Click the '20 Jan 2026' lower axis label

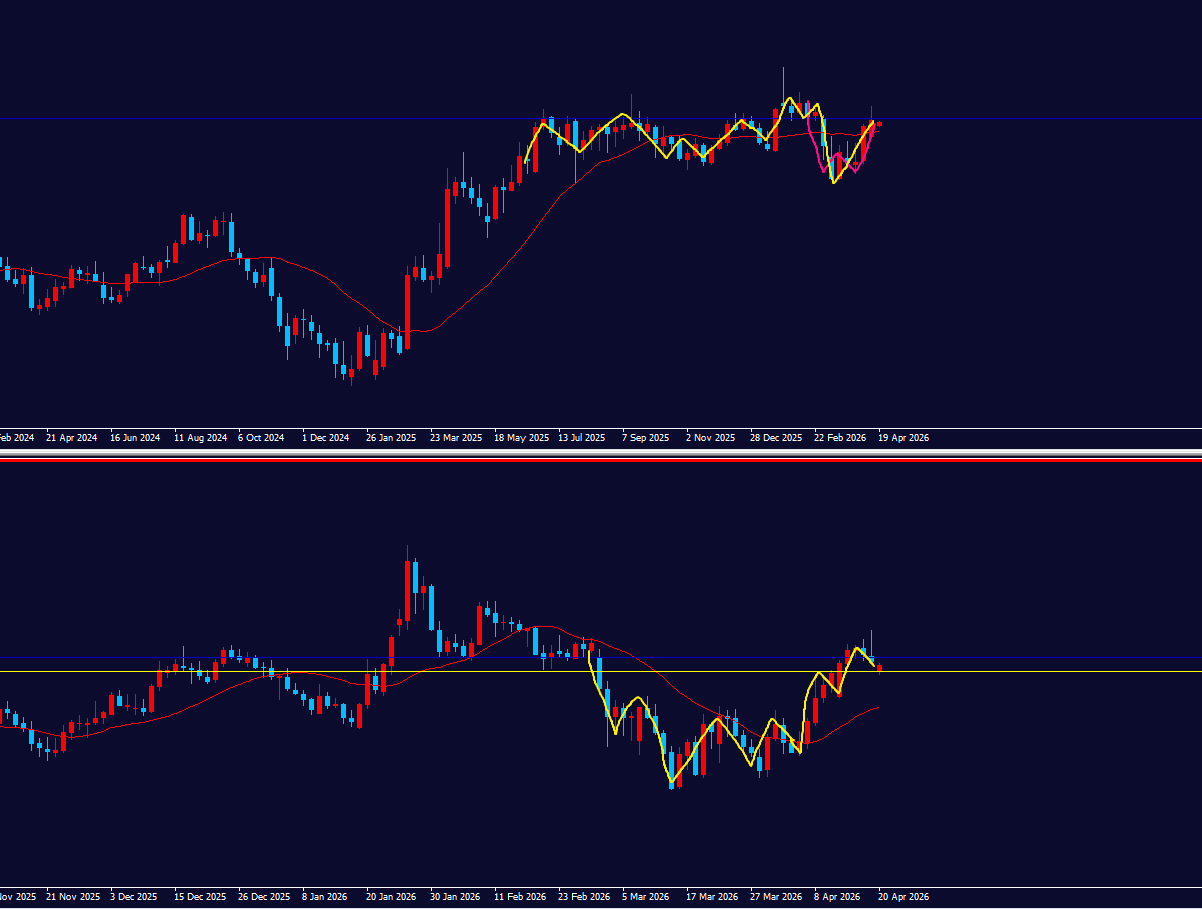[x=391, y=897]
